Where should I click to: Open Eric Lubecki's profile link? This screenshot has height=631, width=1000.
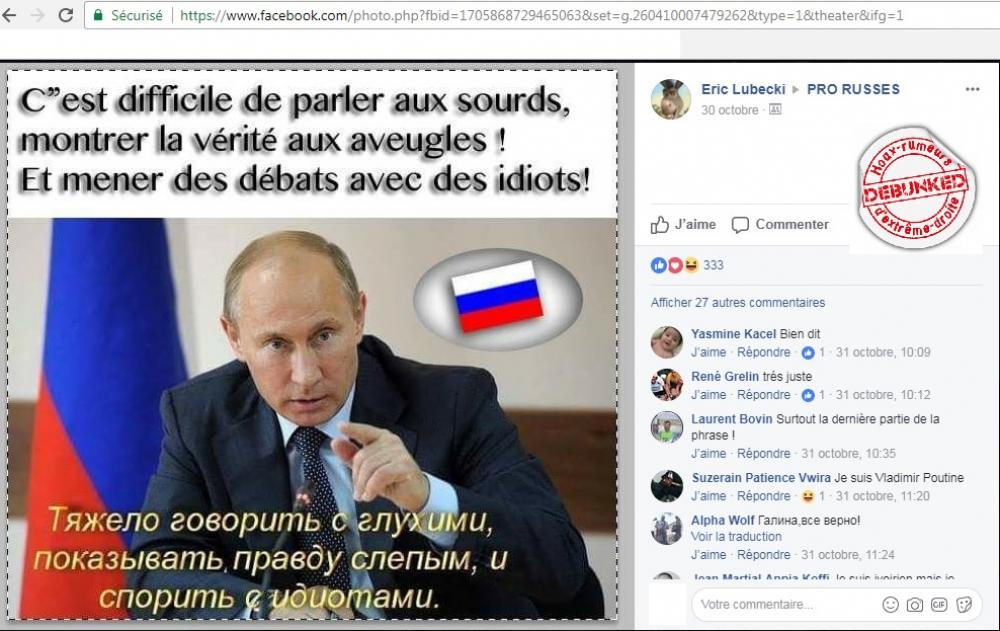coord(743,89)
